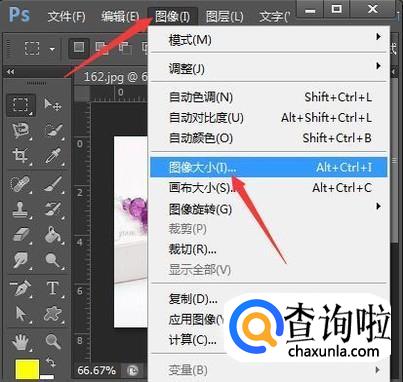Select the Rectangular Marquee tool in toolbox

pos(21,105)
